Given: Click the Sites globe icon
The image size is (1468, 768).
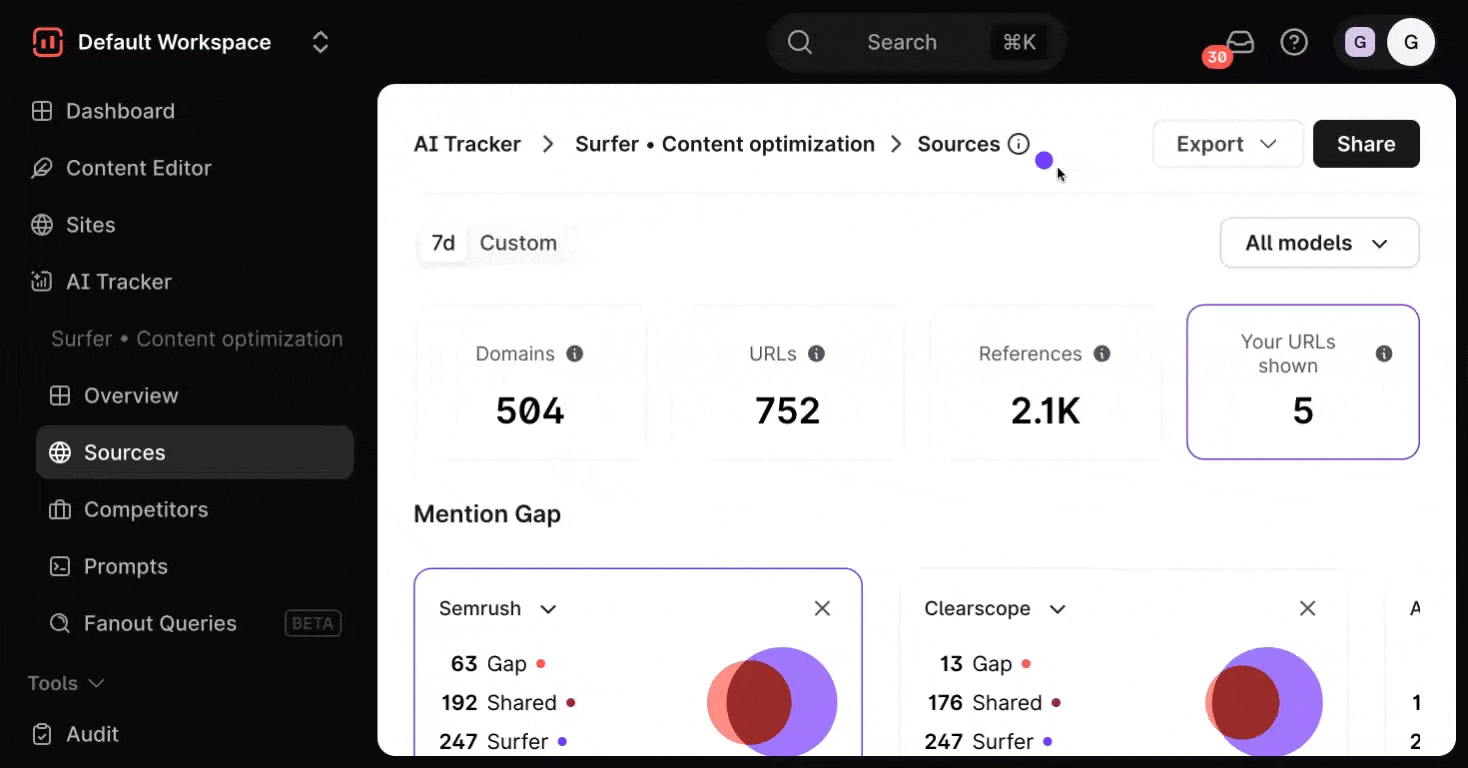Looking at the screenshot, I should point(42,225).
